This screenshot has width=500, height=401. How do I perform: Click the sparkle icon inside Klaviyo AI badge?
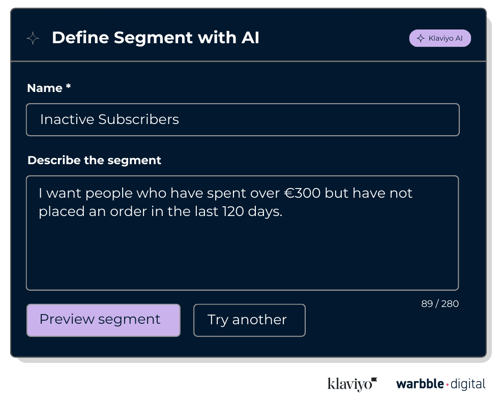click(x=421, y=38)
